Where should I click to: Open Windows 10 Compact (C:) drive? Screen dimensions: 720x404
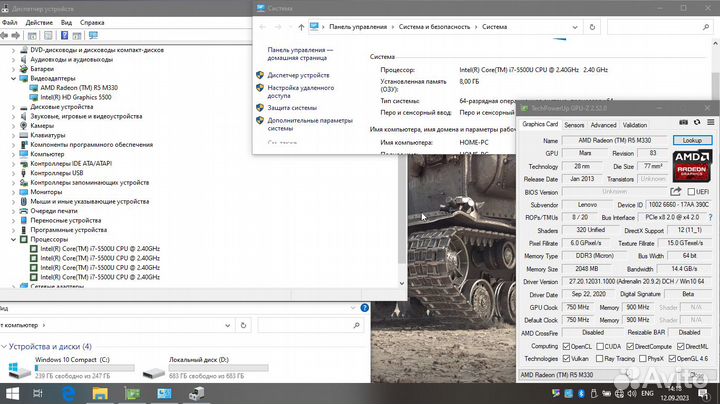click(71, 368)
